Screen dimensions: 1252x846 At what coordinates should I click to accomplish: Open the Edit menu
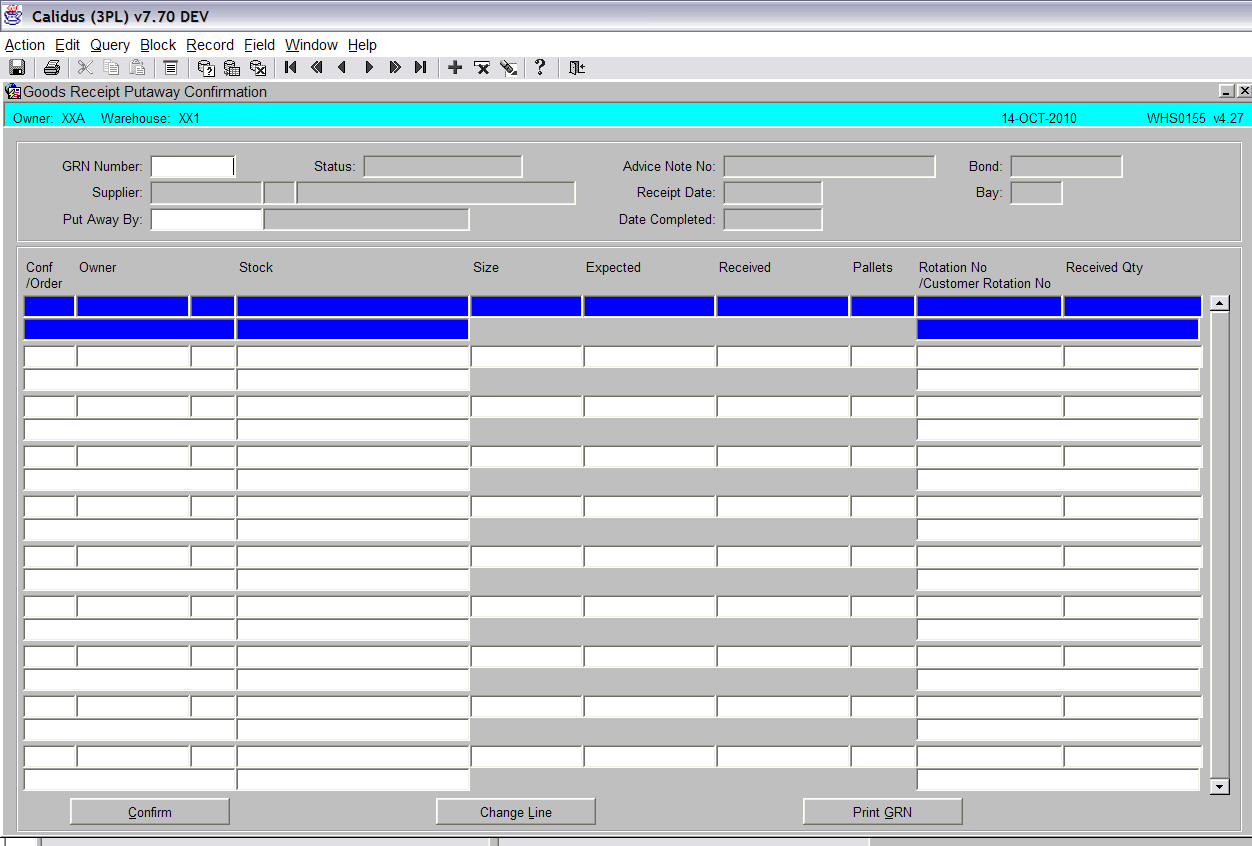click(x=67, y=45)
